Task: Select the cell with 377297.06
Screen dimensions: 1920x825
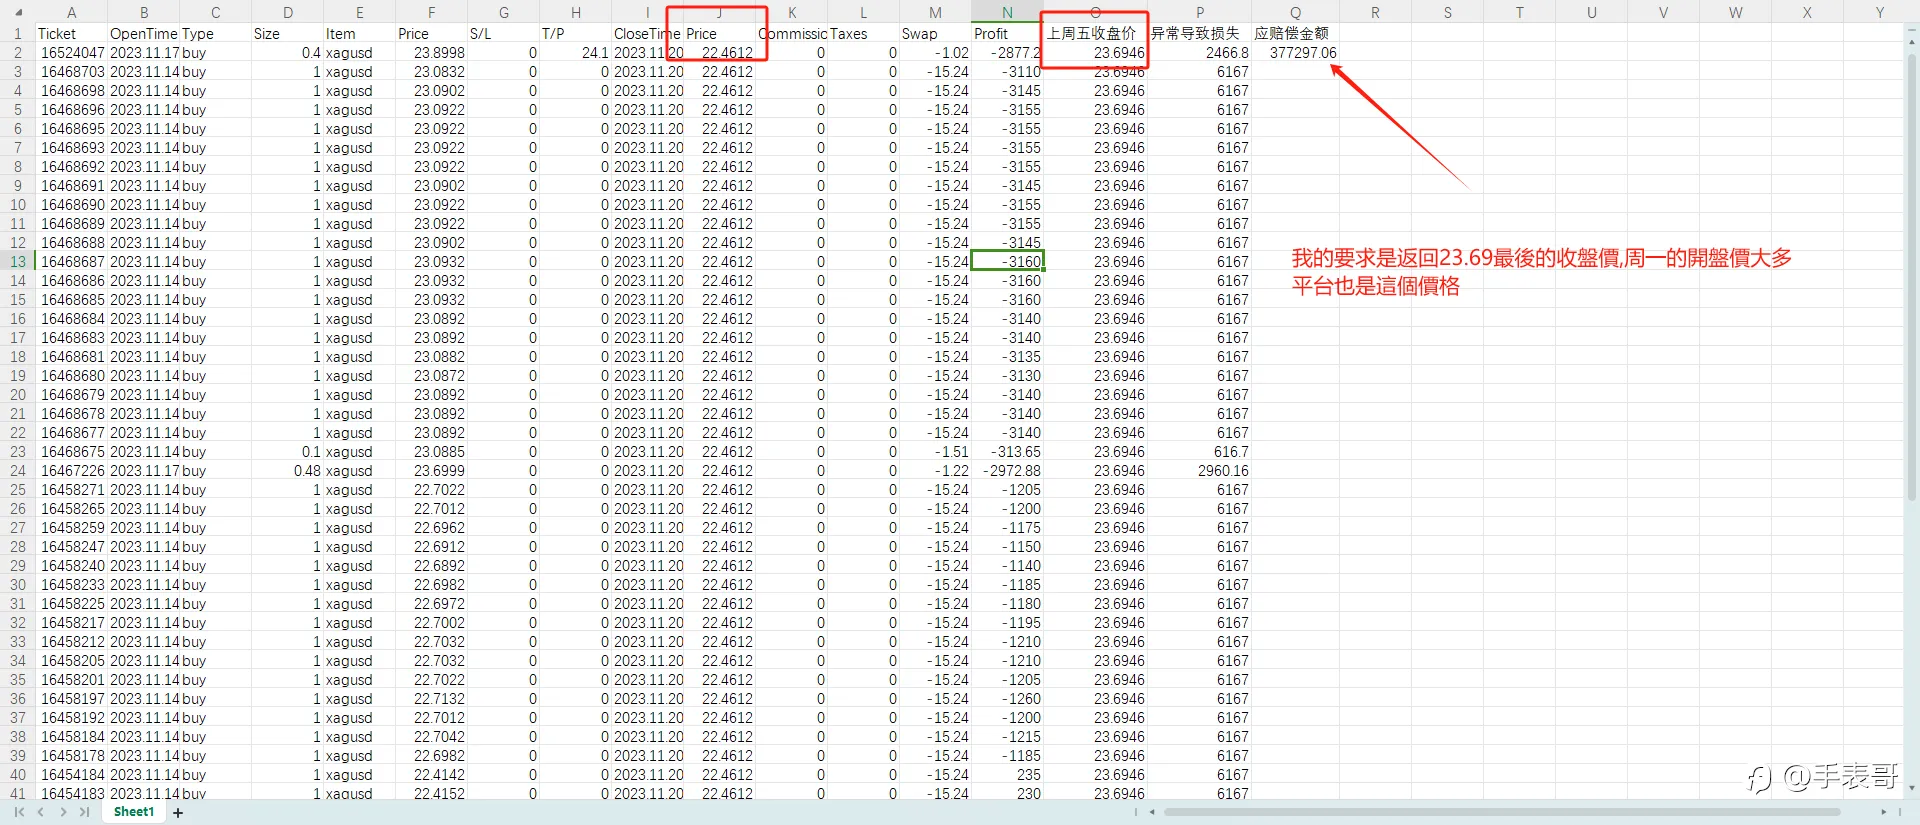Action: (x=1296, y=52)
